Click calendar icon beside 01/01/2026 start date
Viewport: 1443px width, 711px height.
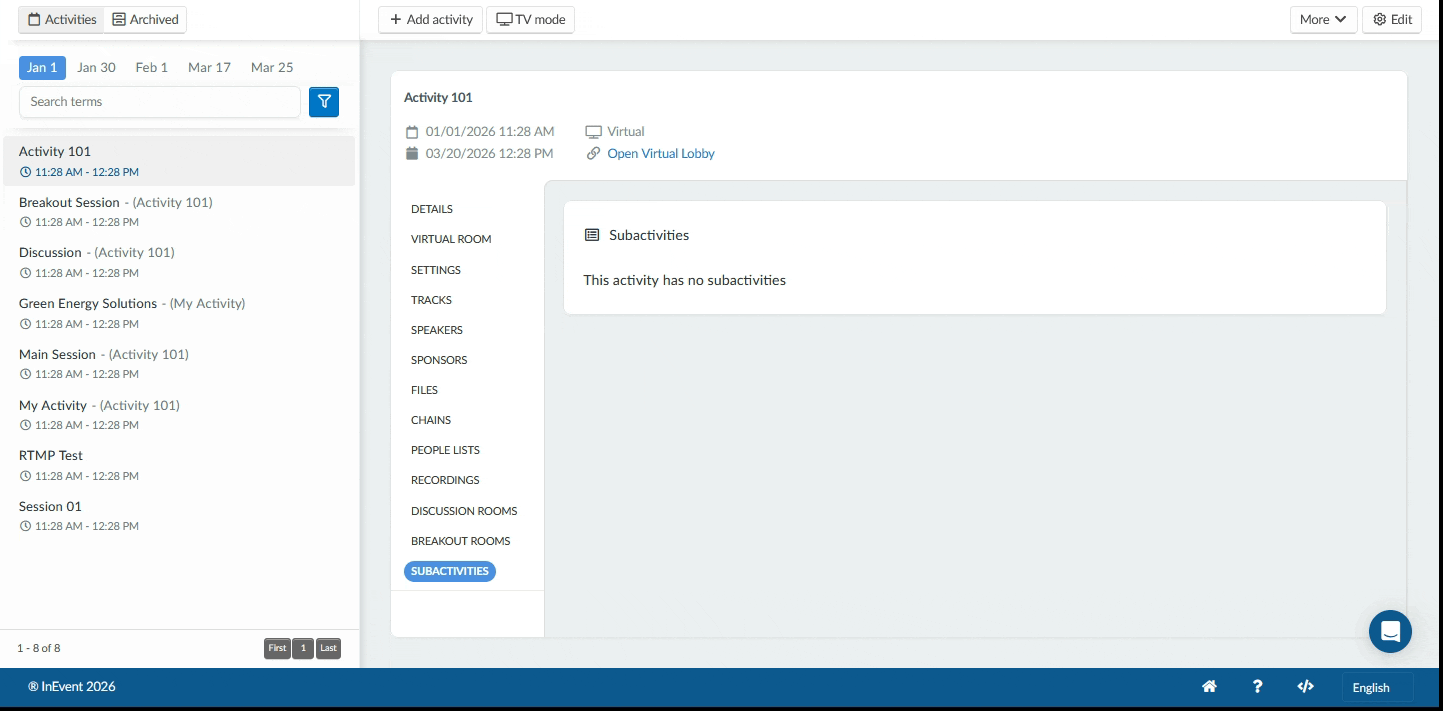[412, 132]
